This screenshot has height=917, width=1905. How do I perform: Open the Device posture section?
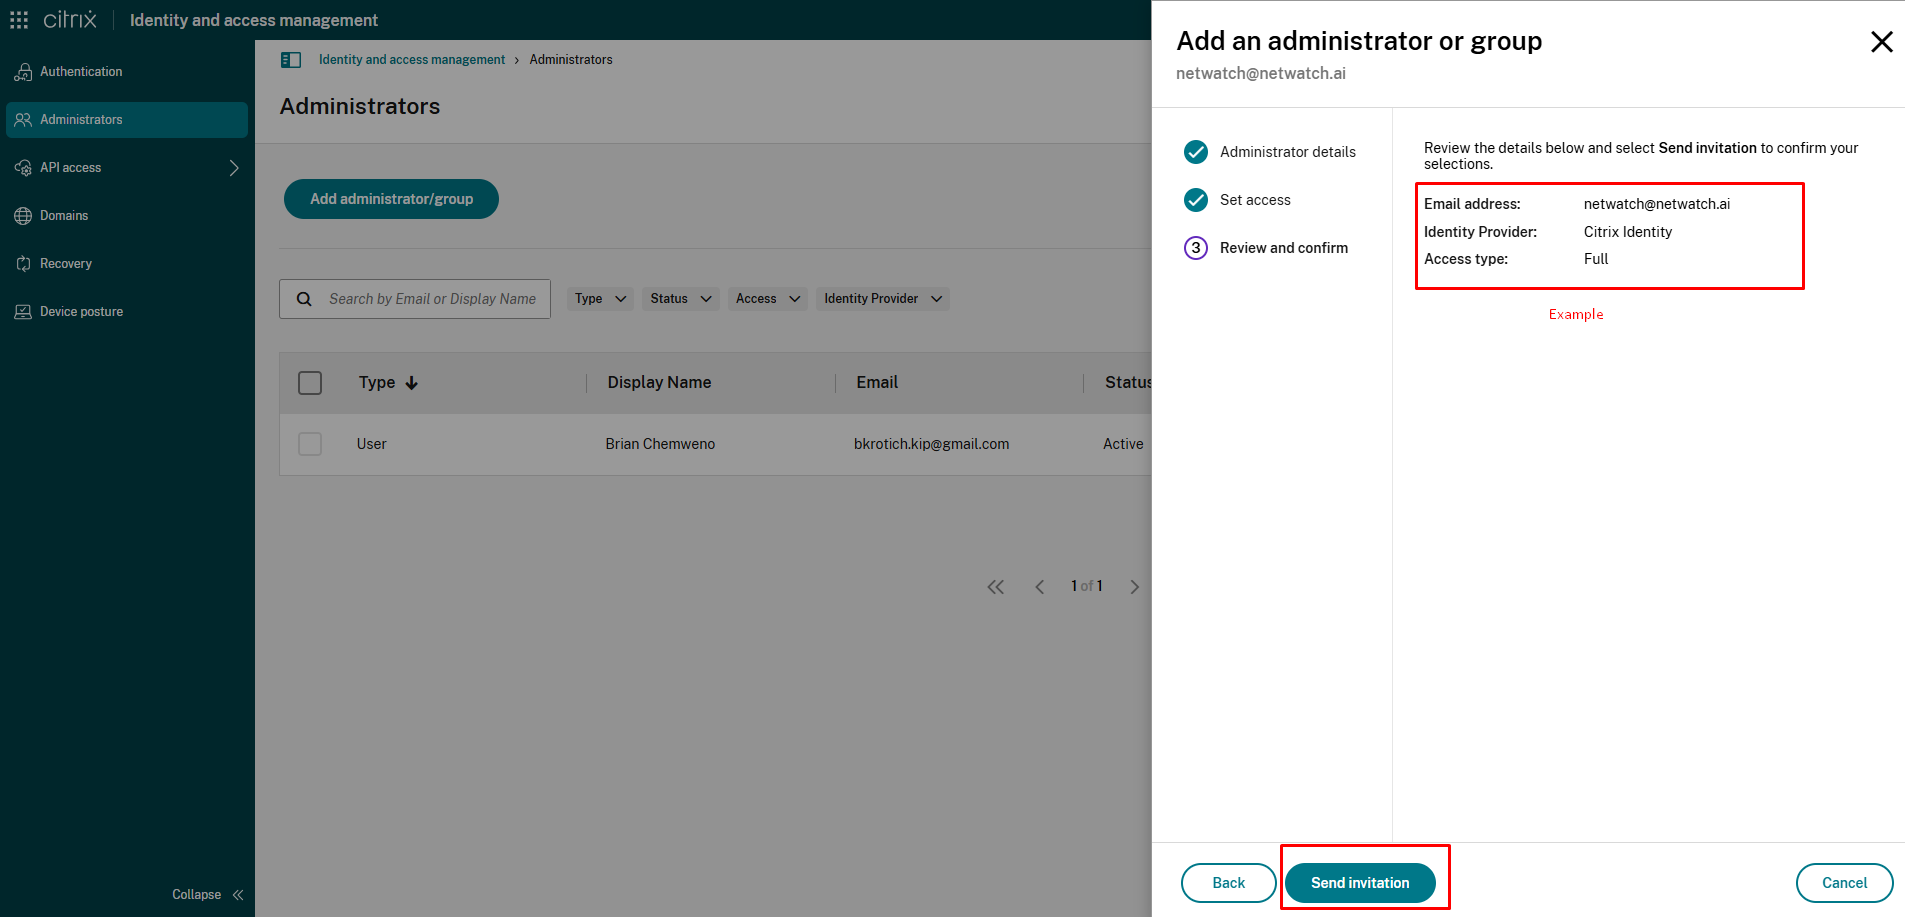pos(80,311)
